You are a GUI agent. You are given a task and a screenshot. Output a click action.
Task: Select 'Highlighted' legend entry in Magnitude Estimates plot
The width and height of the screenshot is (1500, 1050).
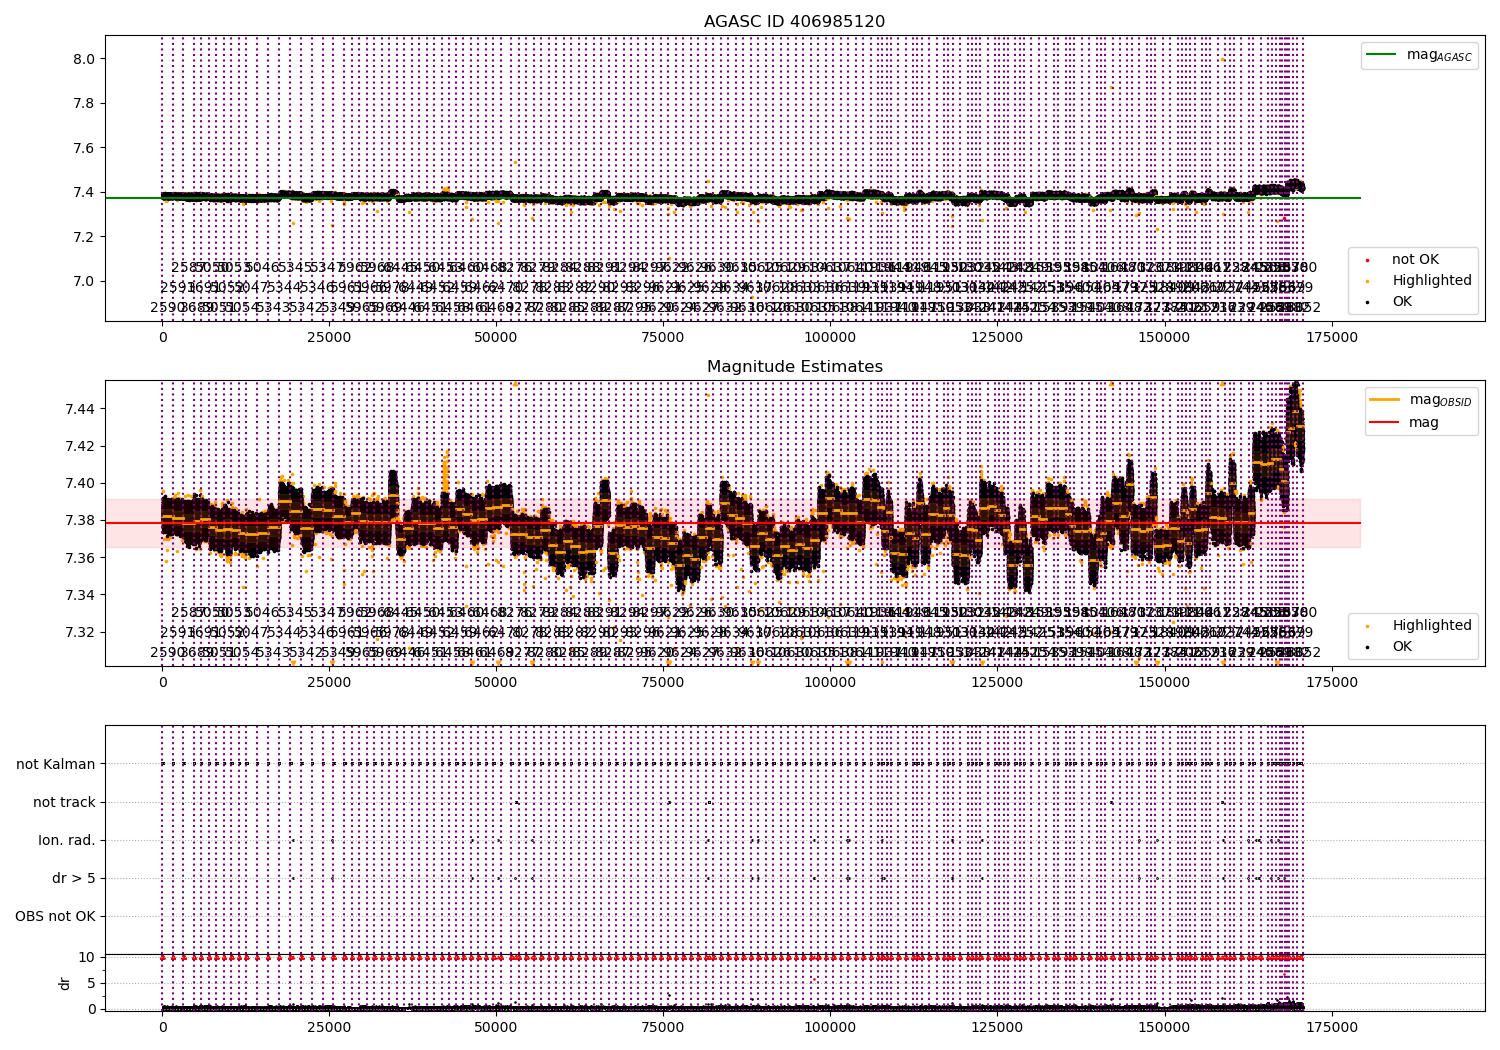1432,625
